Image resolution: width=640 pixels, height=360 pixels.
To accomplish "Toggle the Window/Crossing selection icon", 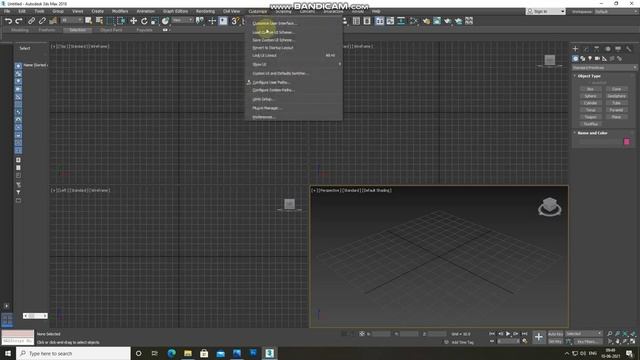I will 121,21.
